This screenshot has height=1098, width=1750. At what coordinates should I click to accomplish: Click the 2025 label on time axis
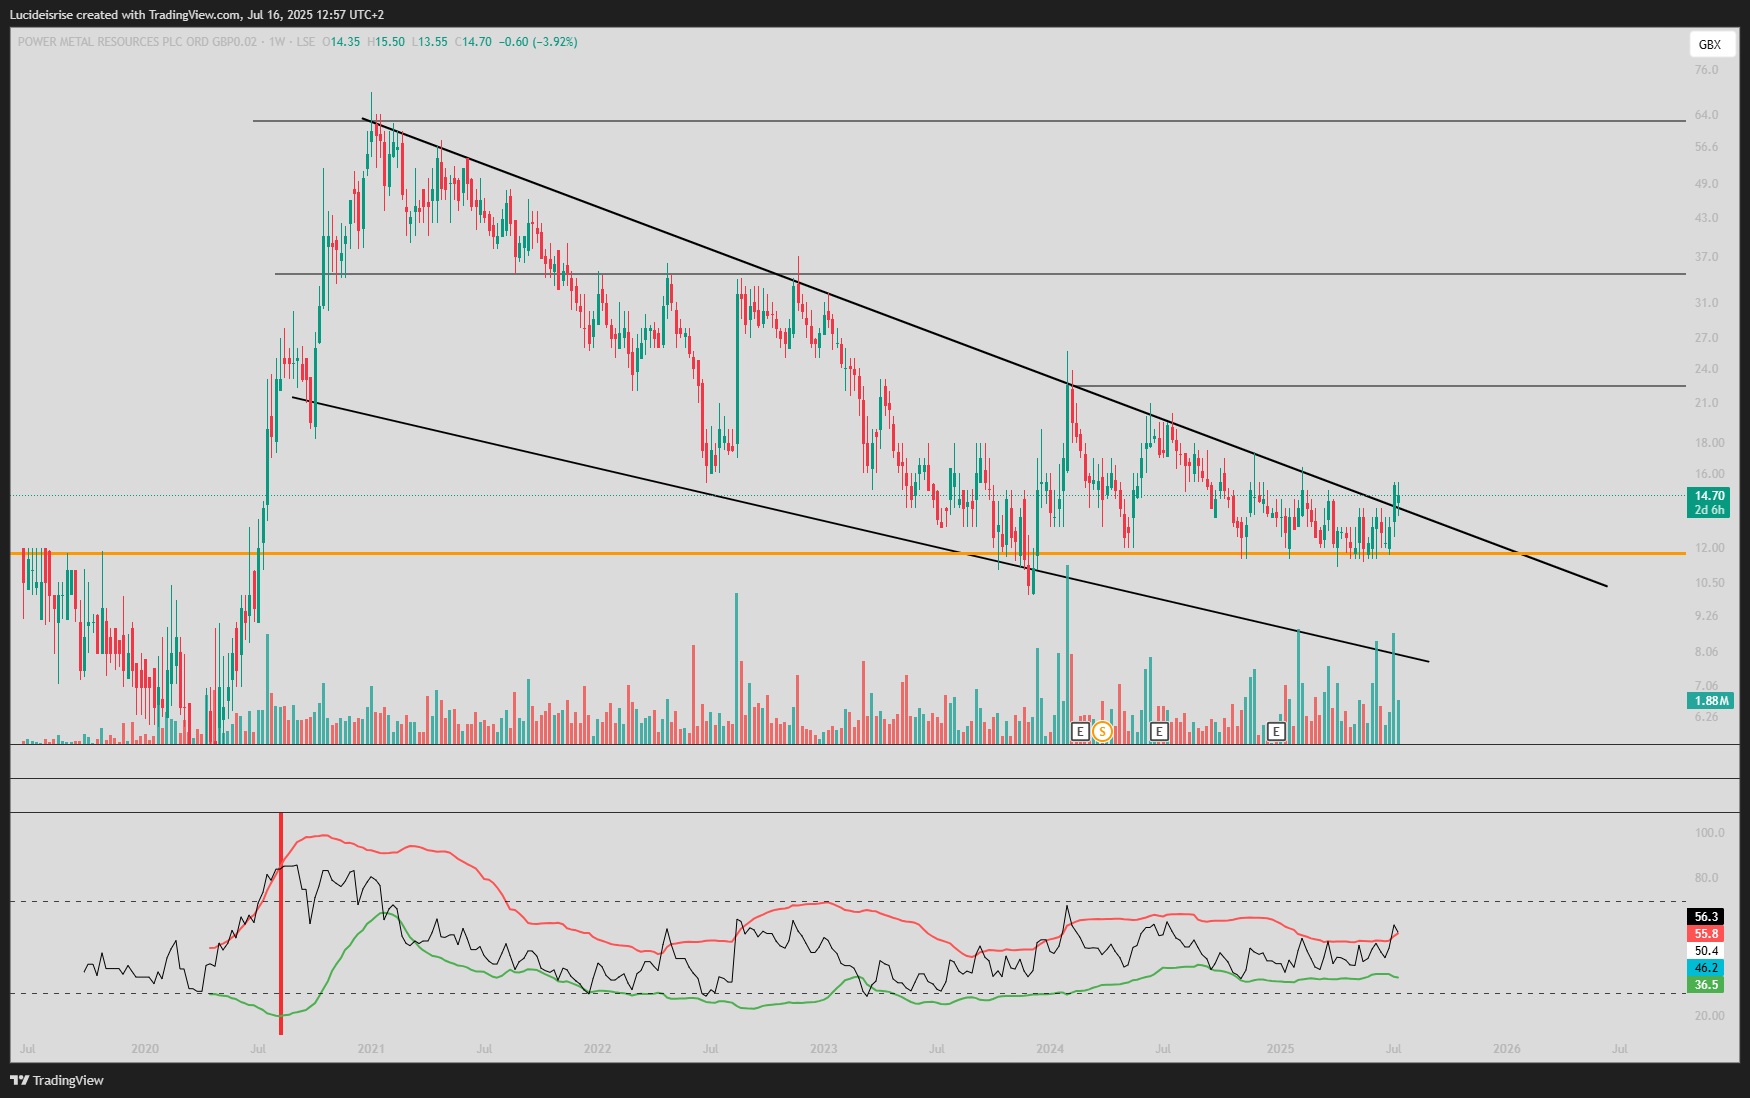pos(1280,1049)
